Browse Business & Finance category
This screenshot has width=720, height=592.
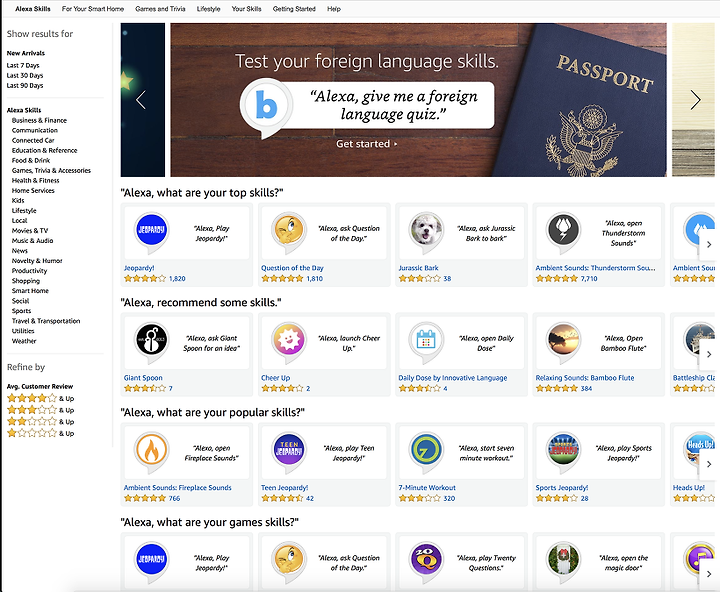pyautogui.click(x=39, y=120)
